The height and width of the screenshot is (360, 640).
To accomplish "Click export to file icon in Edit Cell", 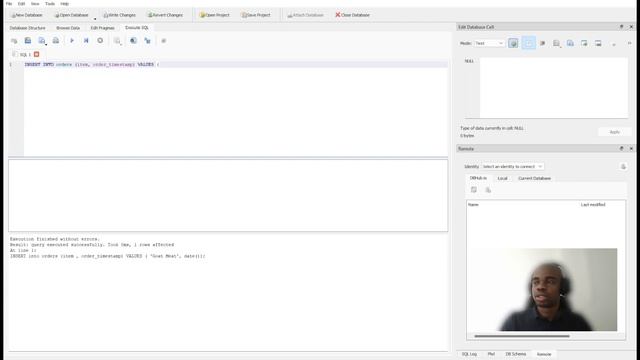I will click(x=584, y=43).
